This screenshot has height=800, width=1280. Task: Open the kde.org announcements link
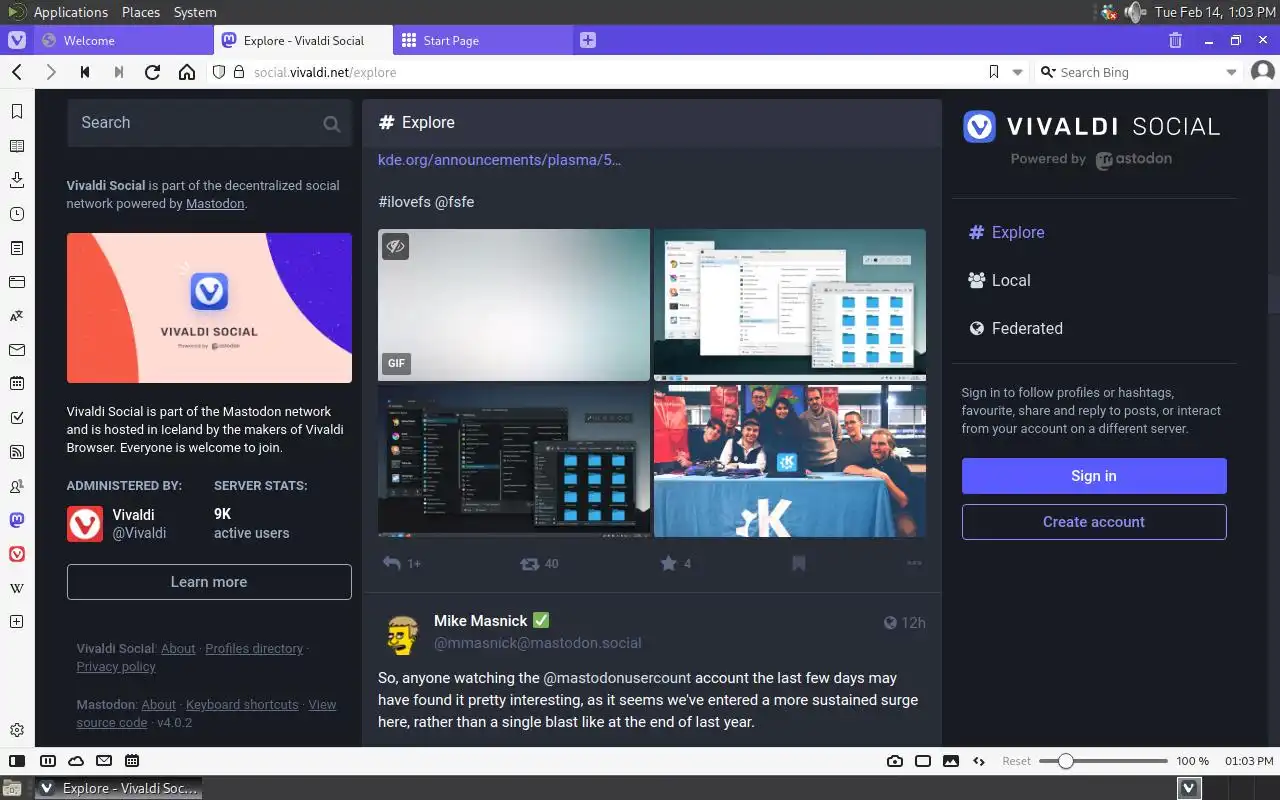tap(499, 160)
